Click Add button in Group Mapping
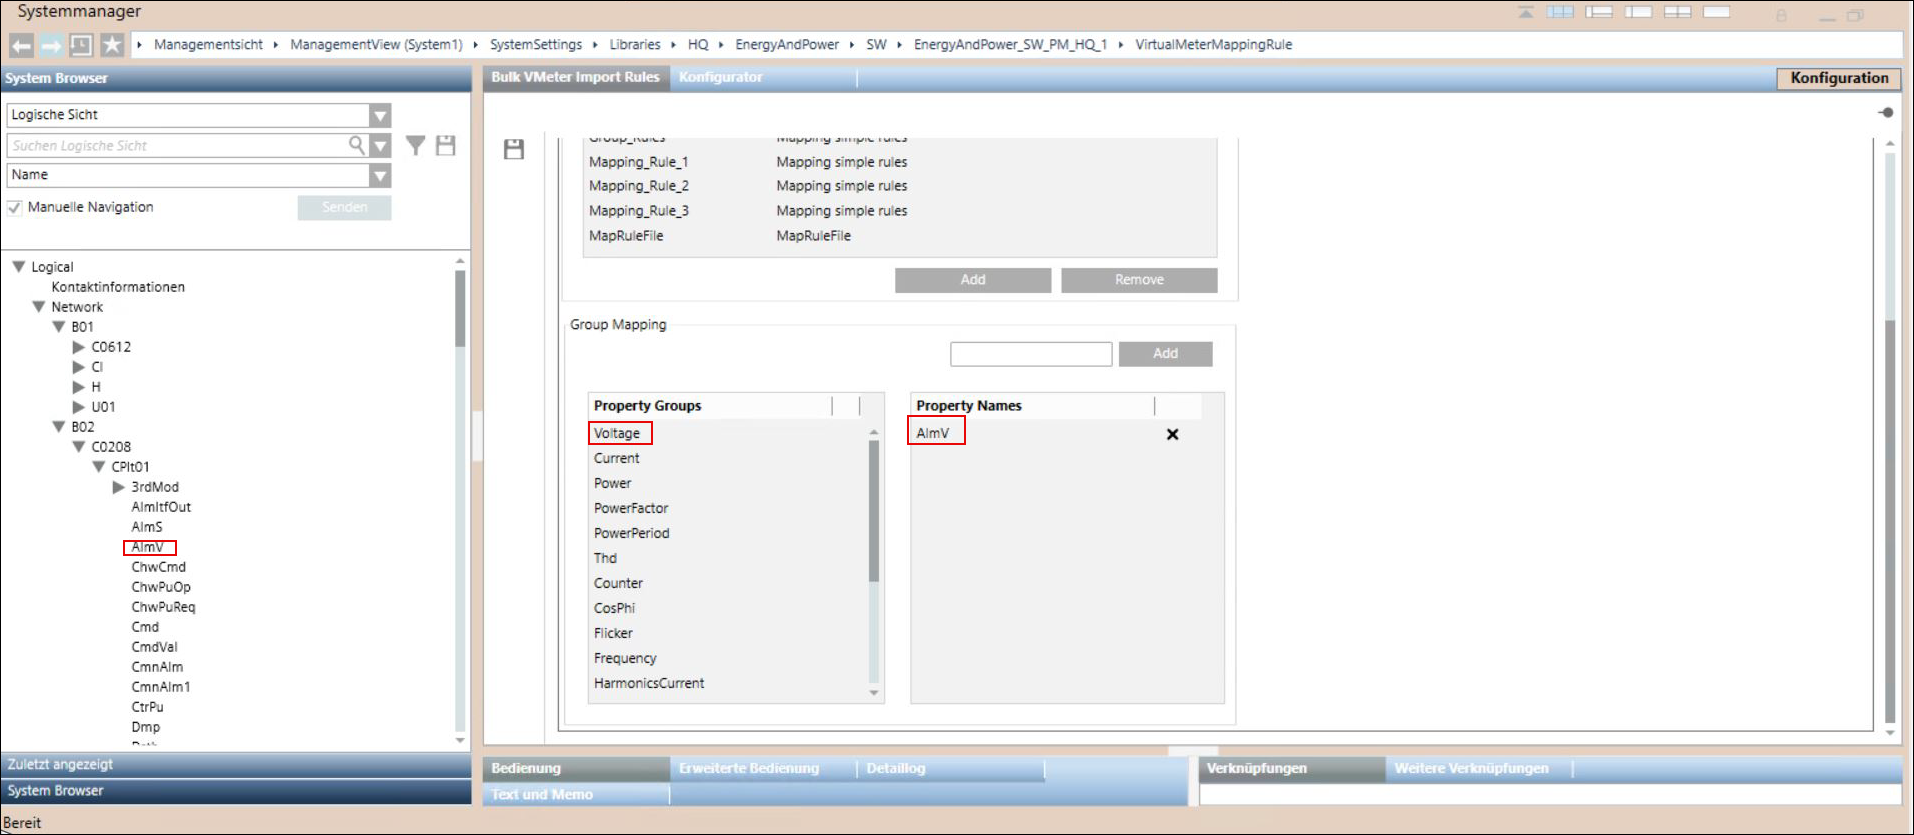This screenshot has height=835, width=1914. 1165,354
